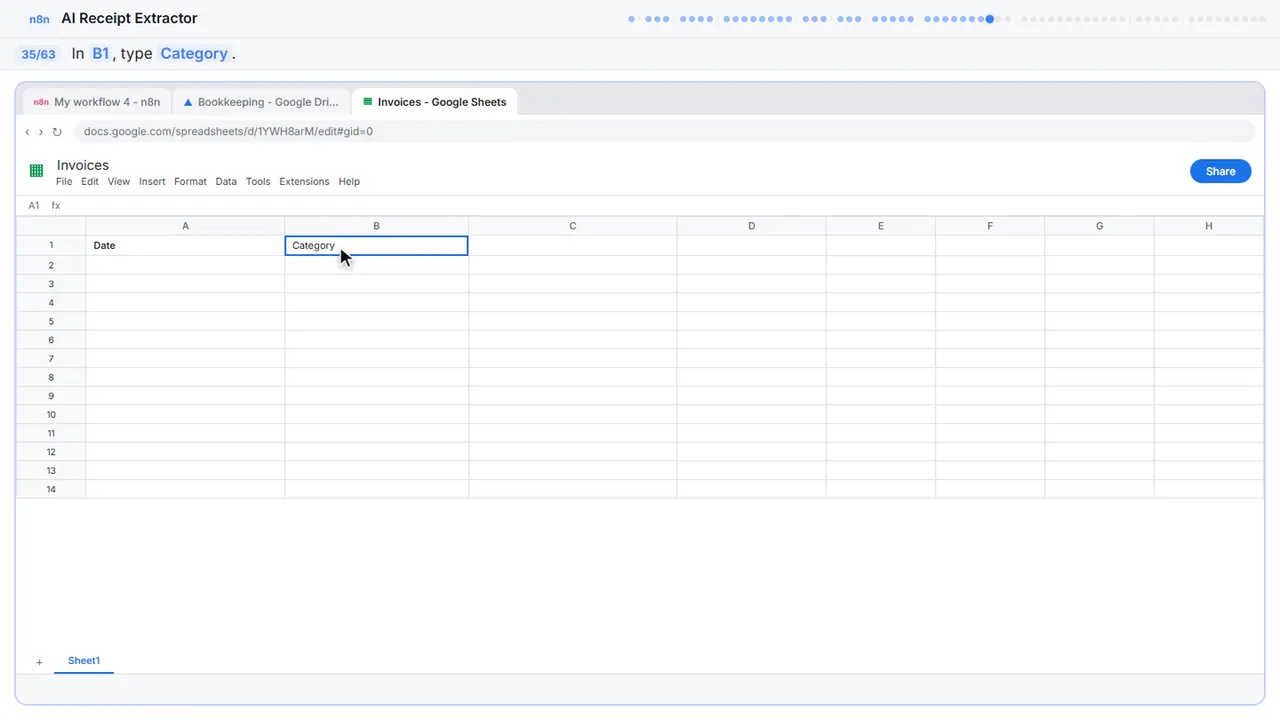Select column C header
The image size is (1280, 720).
pos(573,226)
